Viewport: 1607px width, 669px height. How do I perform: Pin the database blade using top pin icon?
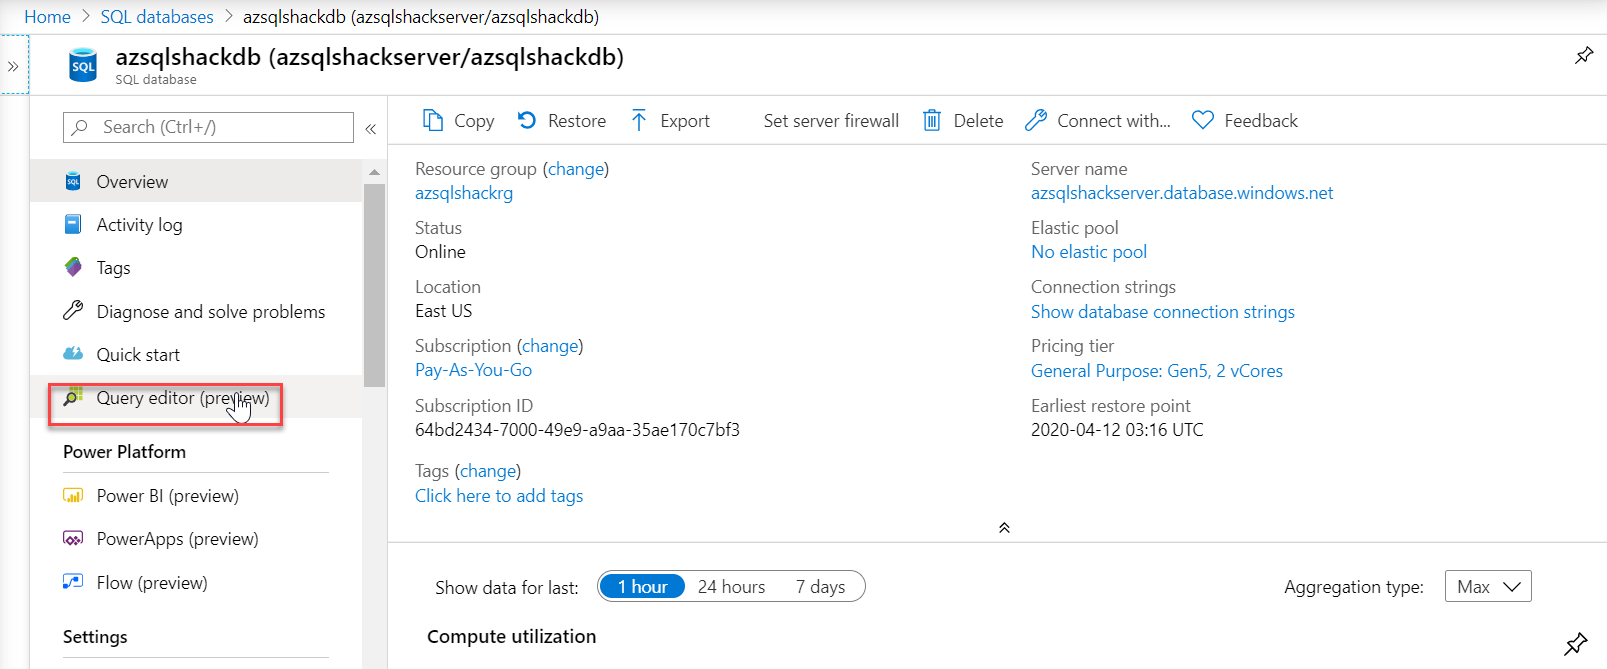point(1584,56)
